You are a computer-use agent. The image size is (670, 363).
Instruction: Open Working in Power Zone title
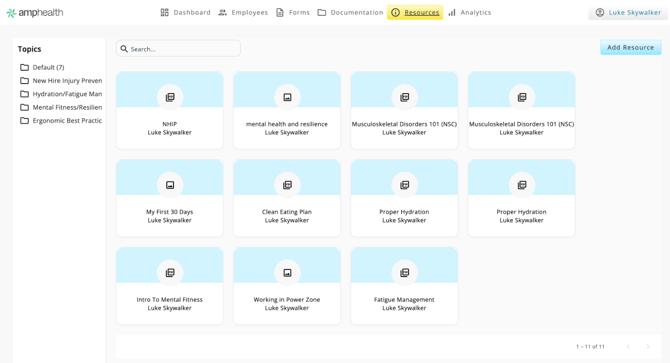pyautogui.click(x=287, y=299)
